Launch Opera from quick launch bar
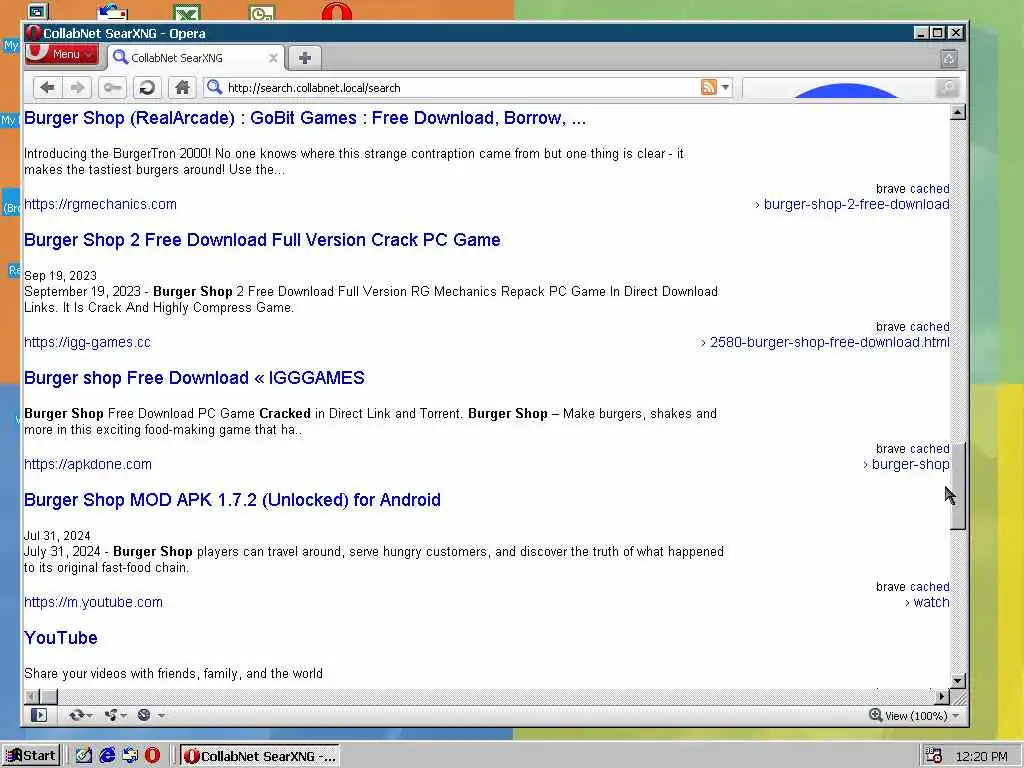Viewport: 1024px width, 768px height. [x=152, y=756]
